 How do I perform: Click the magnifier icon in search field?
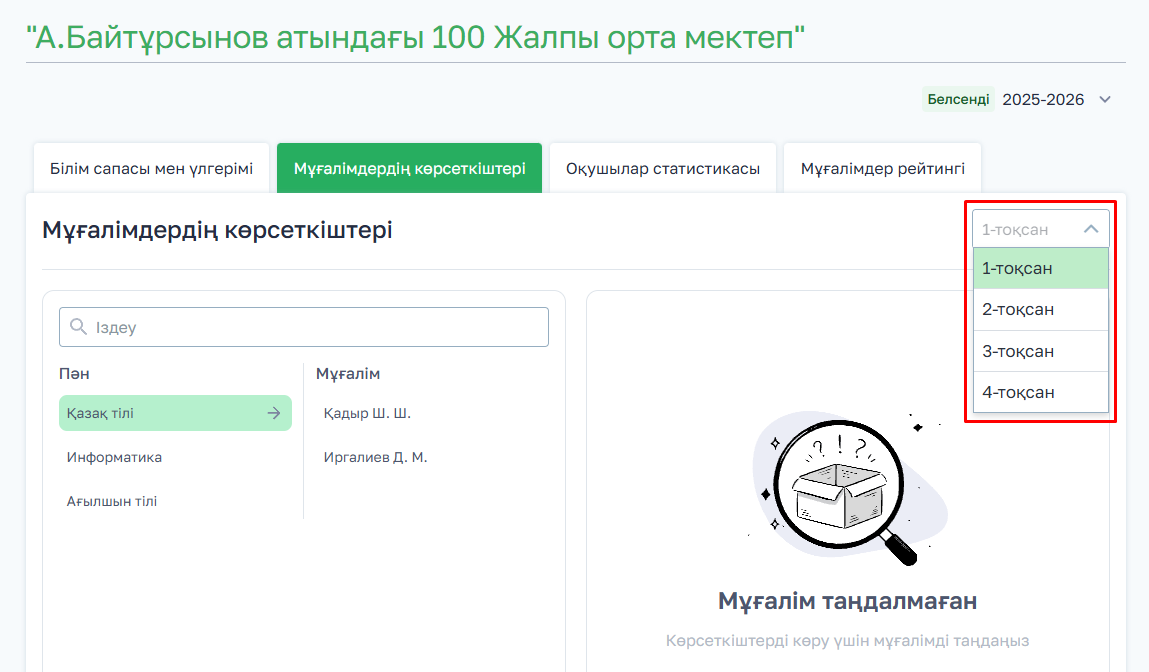[x=78, y=327]
